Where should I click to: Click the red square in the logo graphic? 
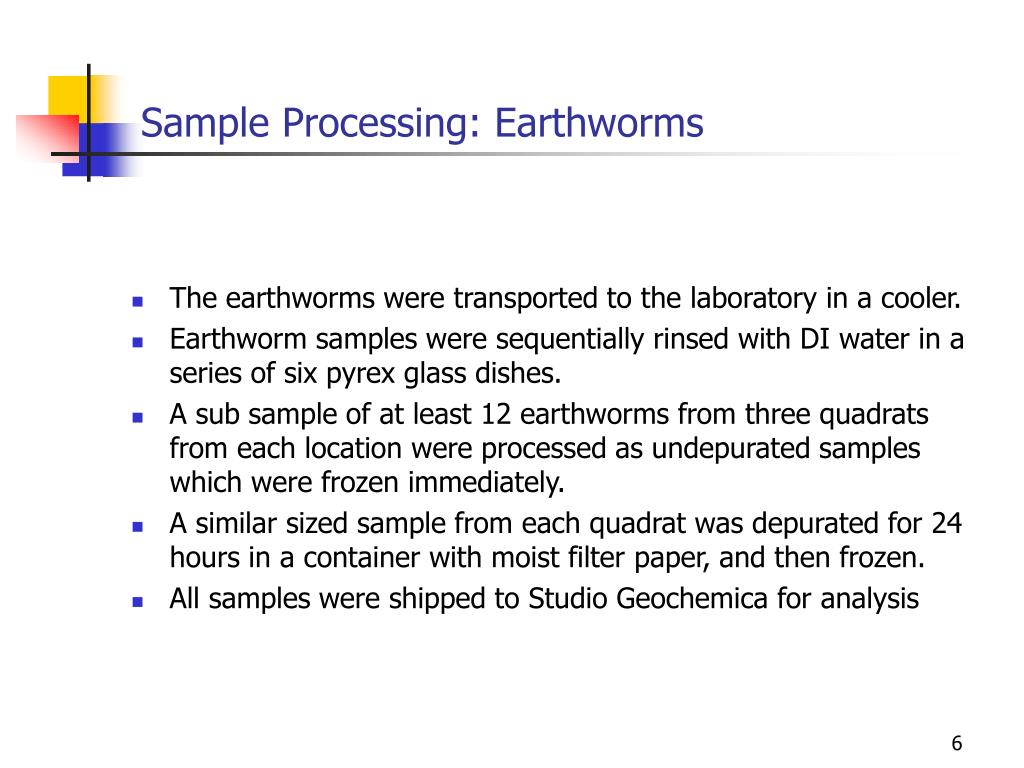coord(47,138)
